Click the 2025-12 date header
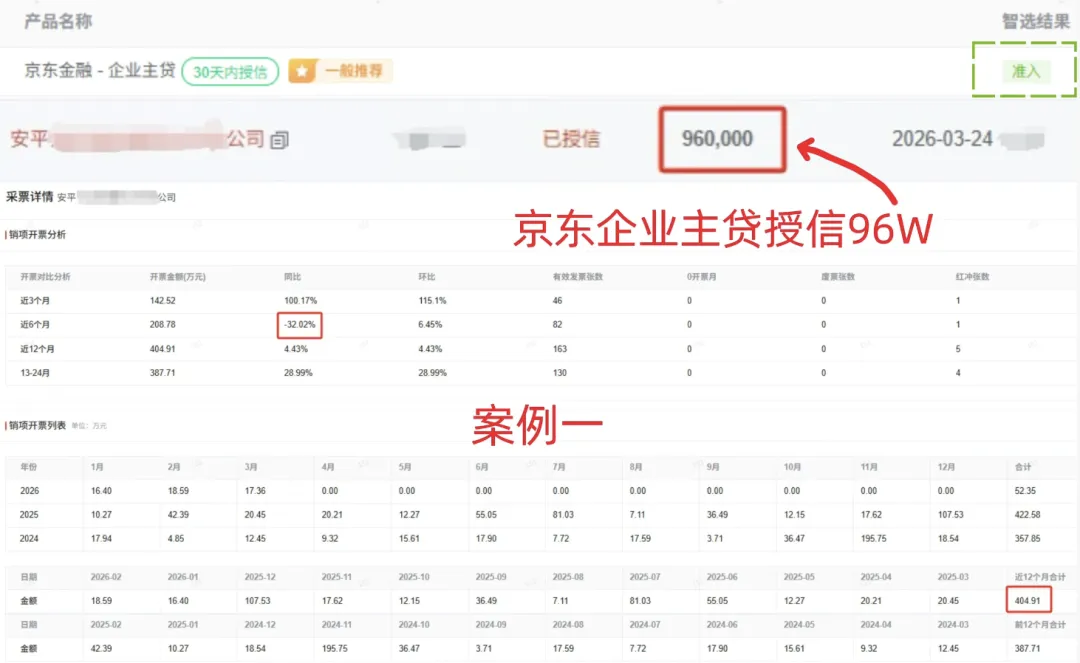Image resolution: width=1080 pixels, height=663 pixels. point(260,577)
